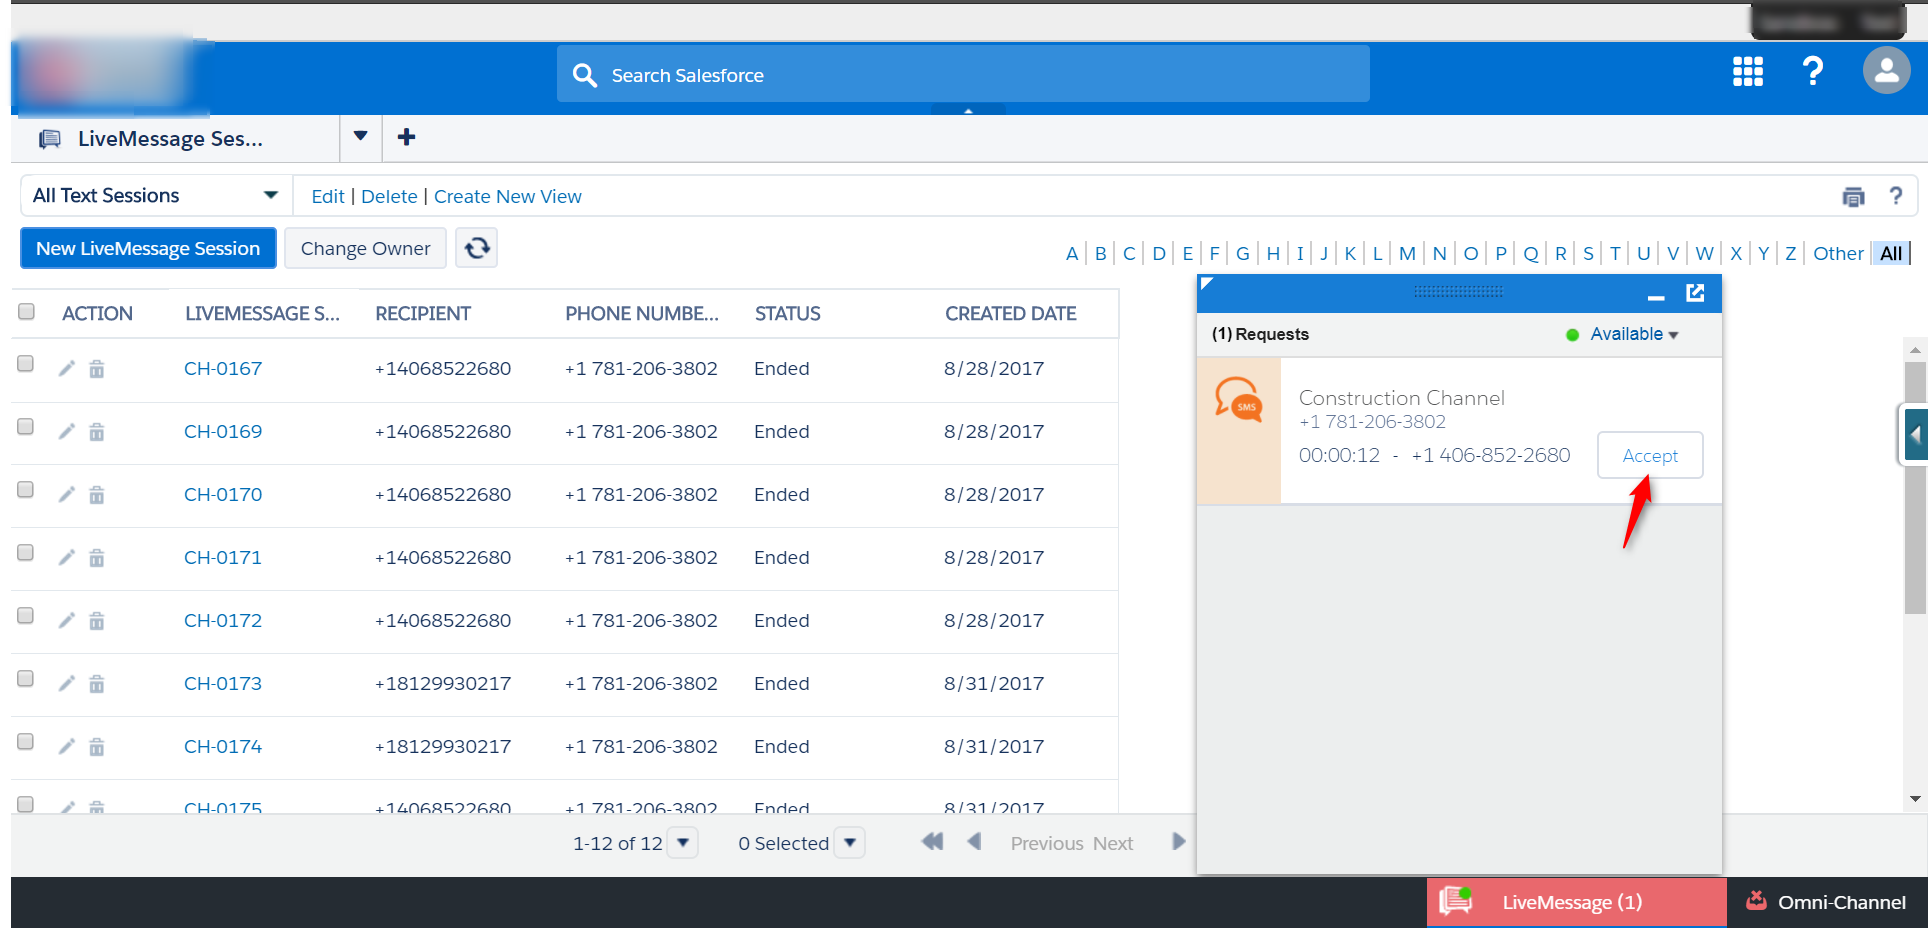Pop out the LiveMessage widget
The width and height of the screenshot is (1928, 928).
[x=1695, y=292]
